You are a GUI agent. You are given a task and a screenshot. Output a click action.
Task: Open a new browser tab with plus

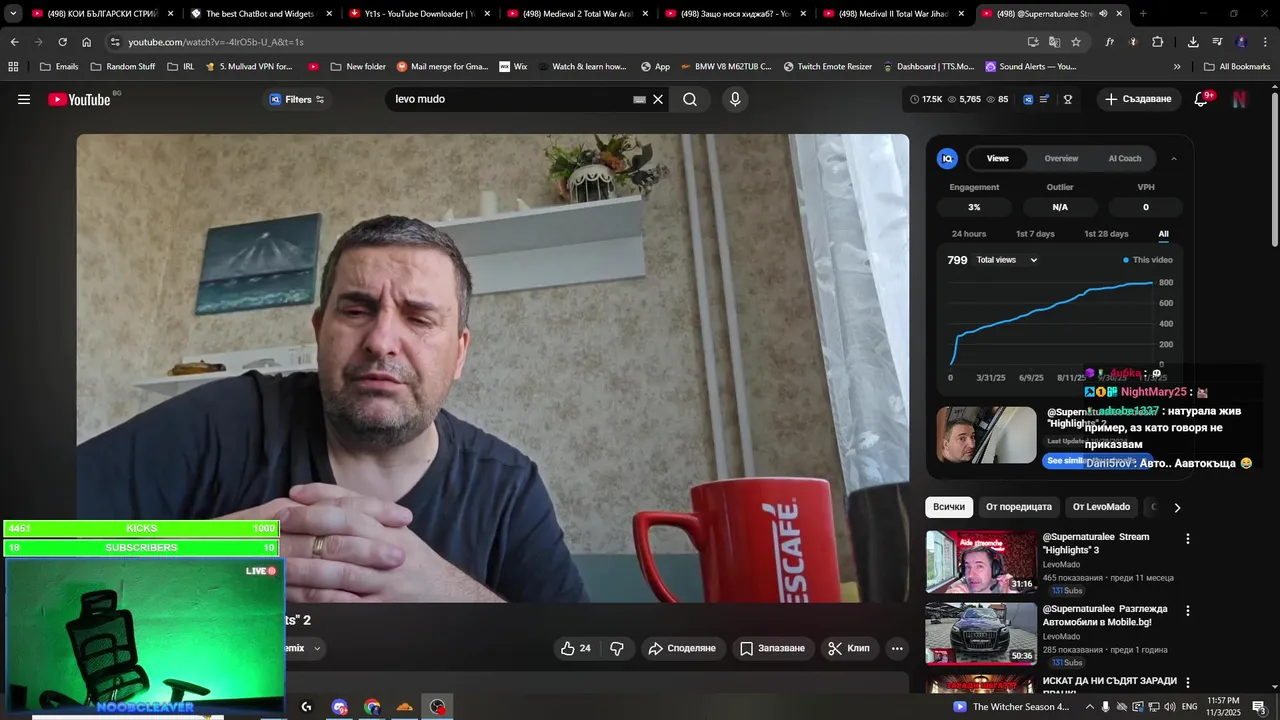1143,14
